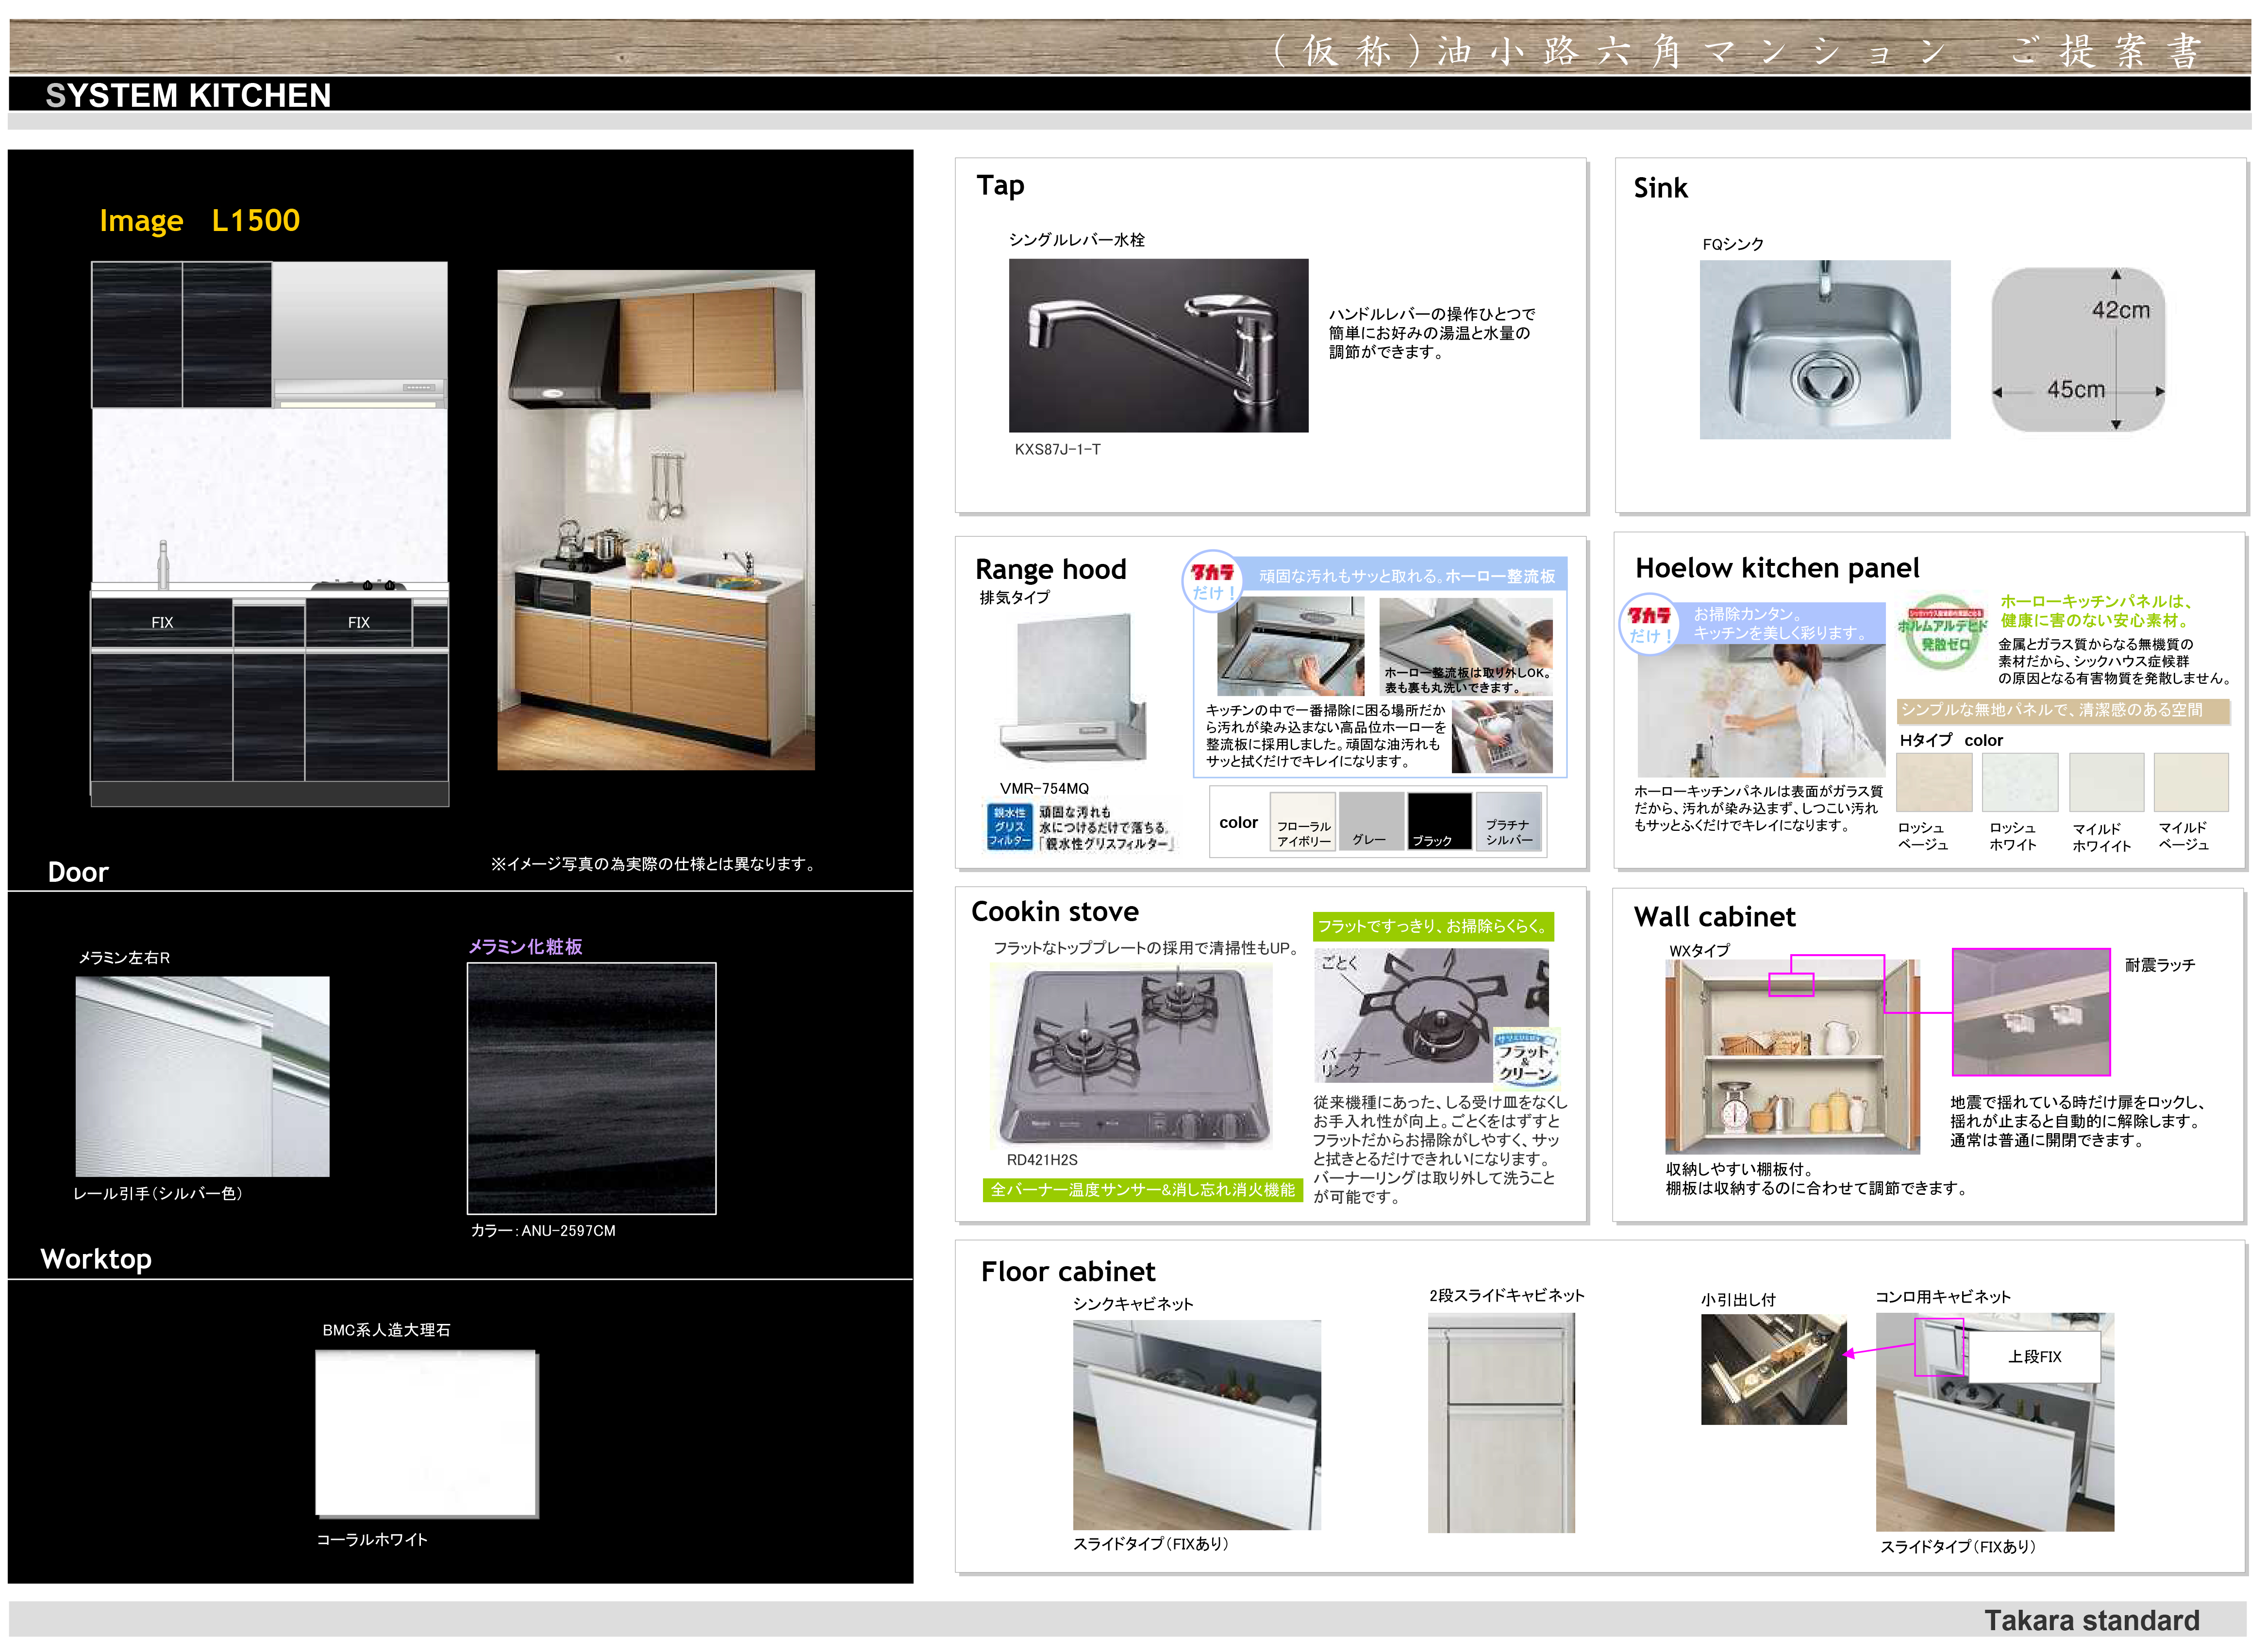
Task: Click the Floor cabinet heading
Action: [x=1067, y=1271]
